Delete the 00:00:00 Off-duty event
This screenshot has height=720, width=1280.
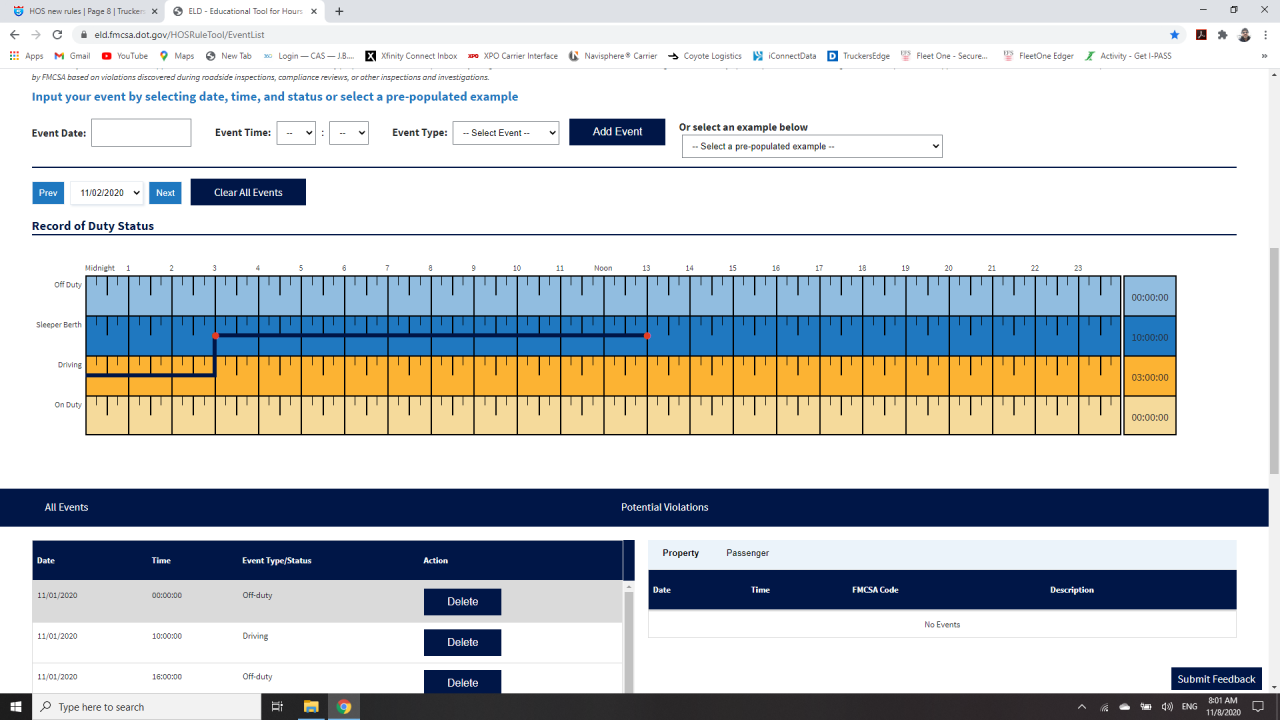tap(462, 602)
